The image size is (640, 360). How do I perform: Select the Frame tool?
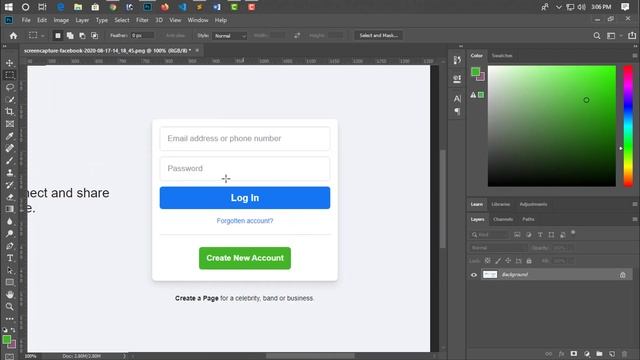coord(10,124)
